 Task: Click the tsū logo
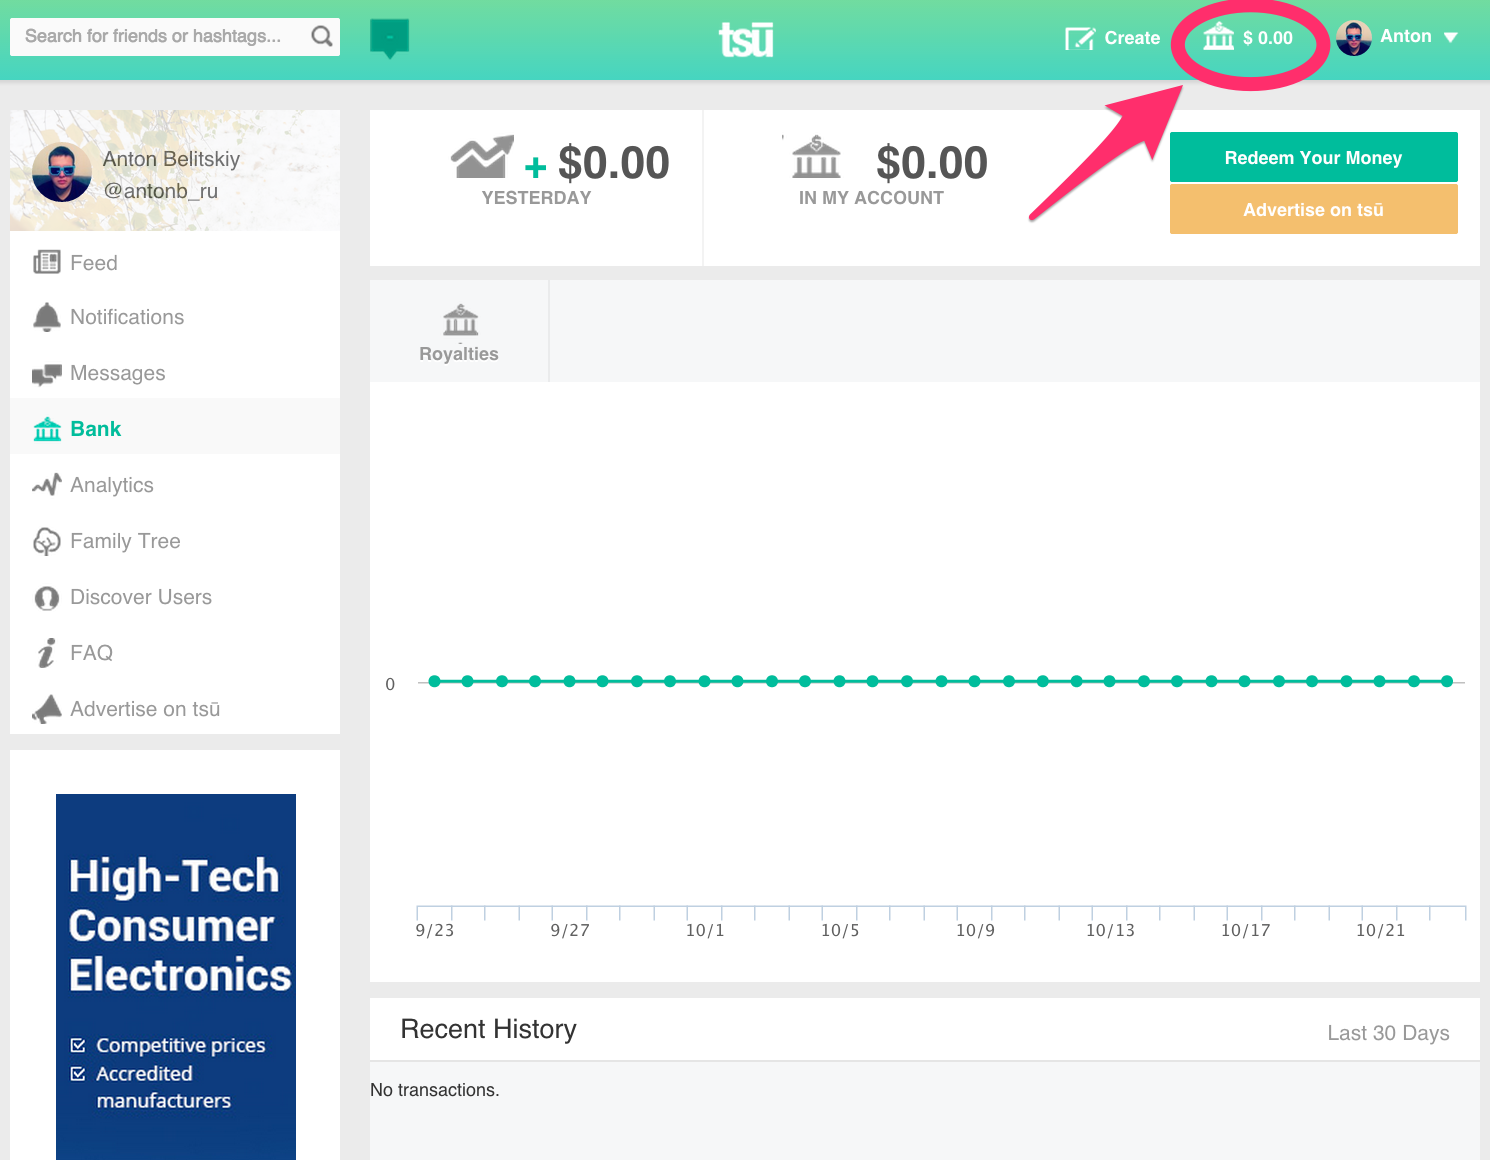click(x=746, y=40)
